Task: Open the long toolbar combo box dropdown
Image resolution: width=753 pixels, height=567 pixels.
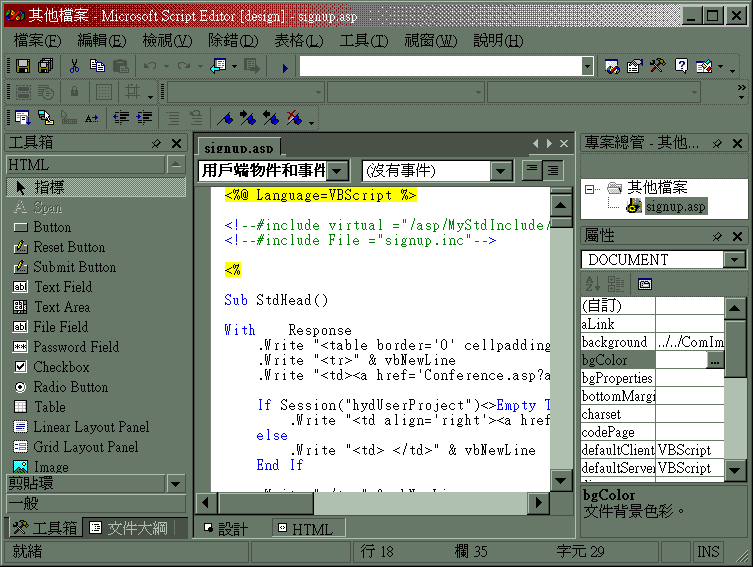Action: tap(587, 66)
